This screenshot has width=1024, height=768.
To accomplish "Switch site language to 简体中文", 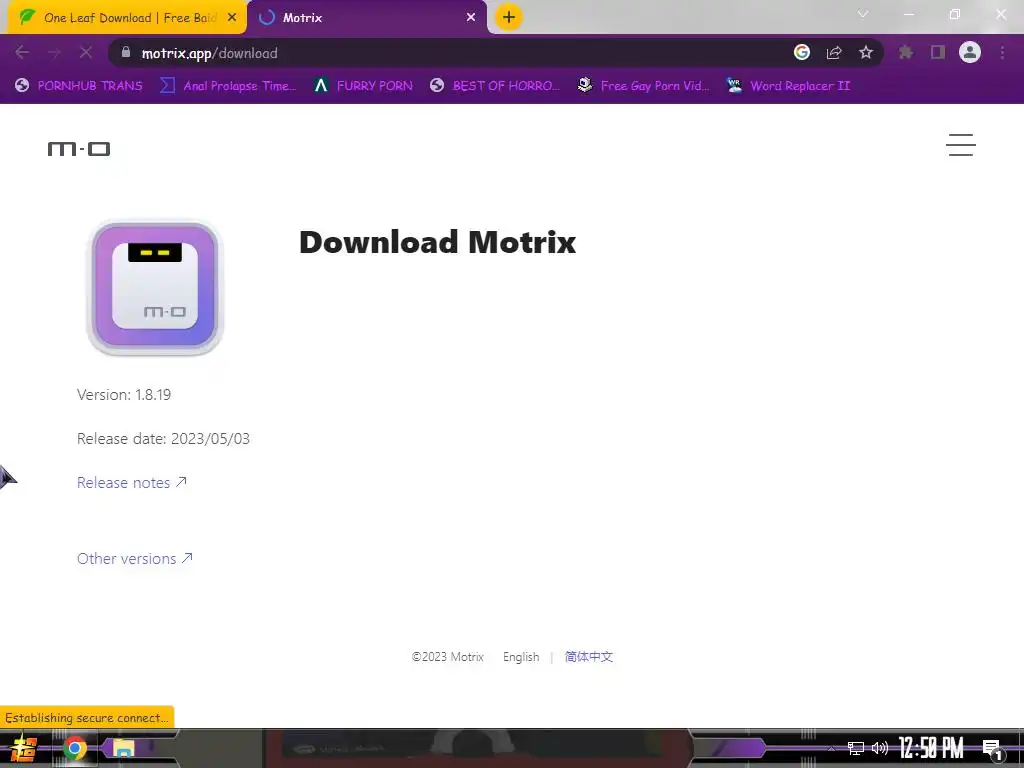I will [x=588, y=656].
